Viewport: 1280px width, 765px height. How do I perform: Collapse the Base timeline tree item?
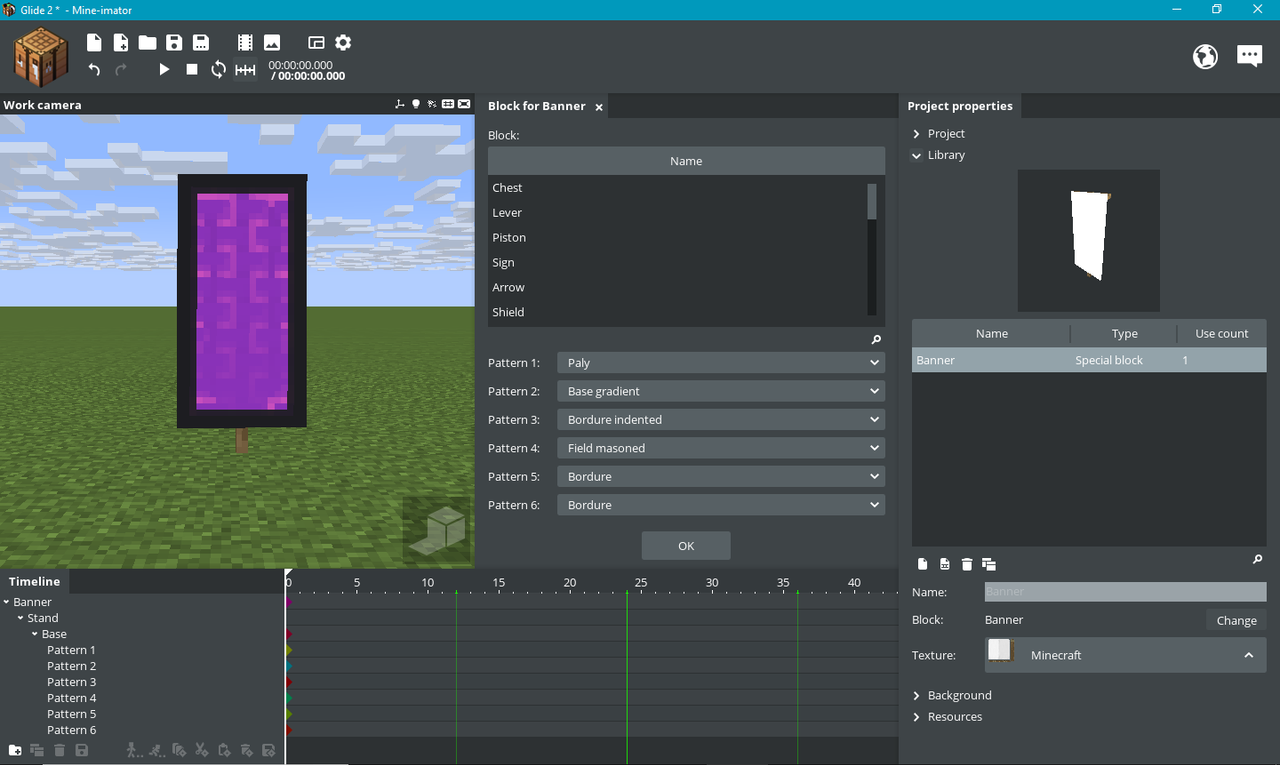(x=35, y=634)
